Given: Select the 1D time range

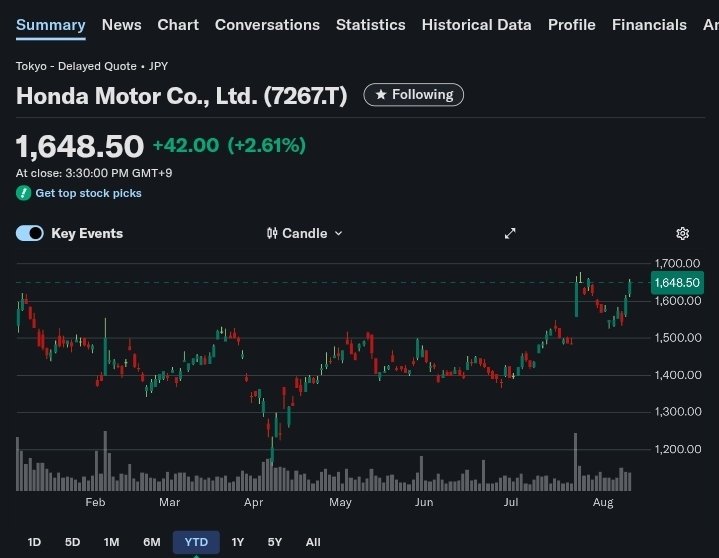Looking at the screenshot, I should click(34, 542).
